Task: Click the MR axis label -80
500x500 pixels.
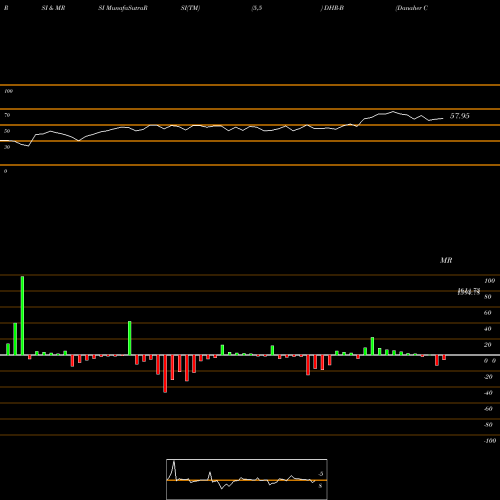Action: pyautogui.click(x=488, y=425)
